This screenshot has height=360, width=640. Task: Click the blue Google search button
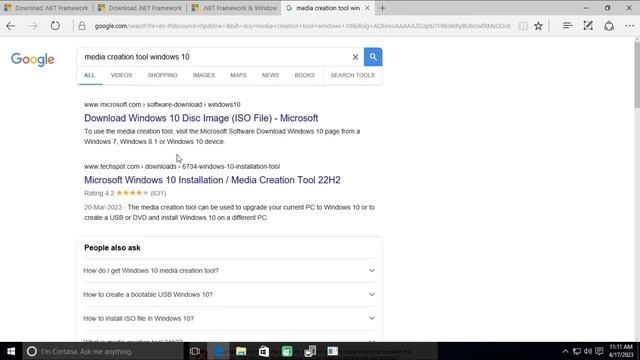point(373,57)
